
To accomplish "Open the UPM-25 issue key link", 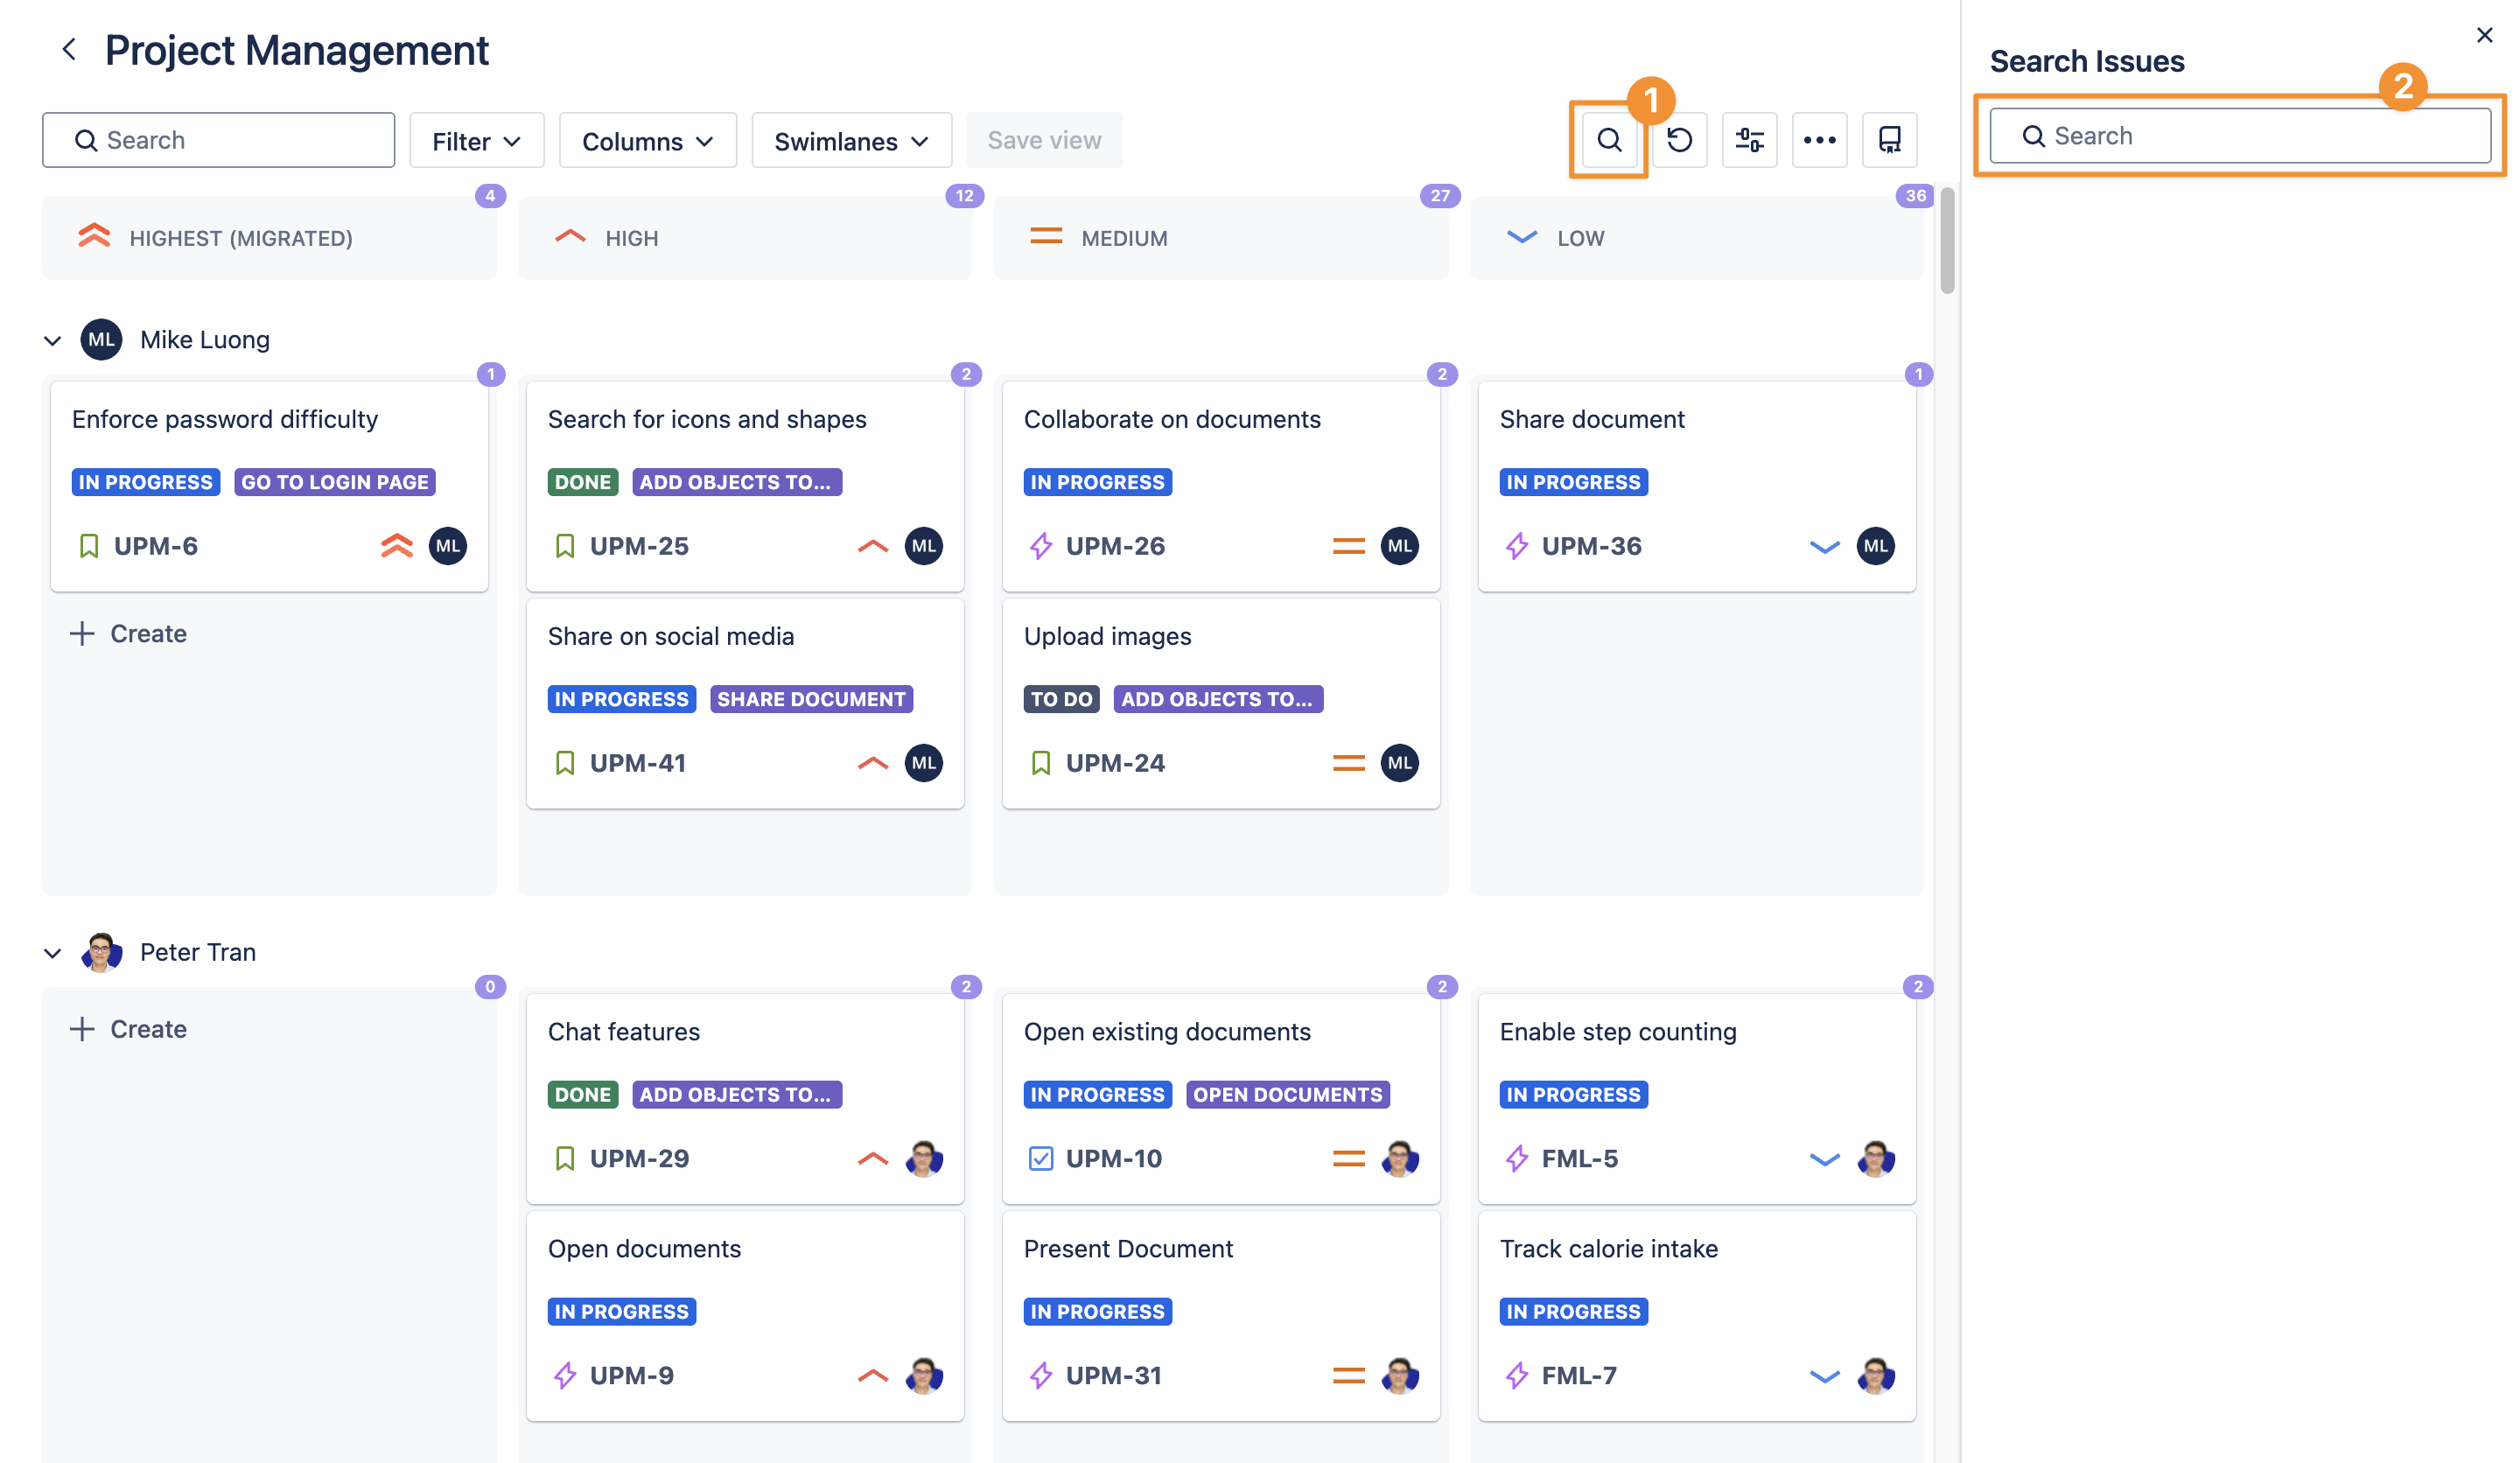I will pos(638,546).
